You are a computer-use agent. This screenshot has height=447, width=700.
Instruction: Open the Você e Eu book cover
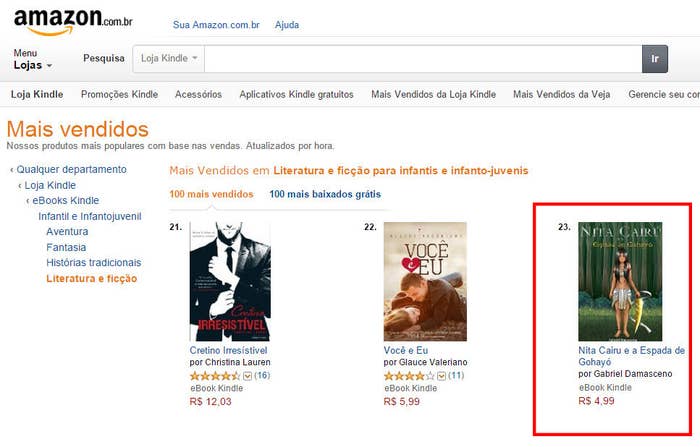tap(425, 282)
